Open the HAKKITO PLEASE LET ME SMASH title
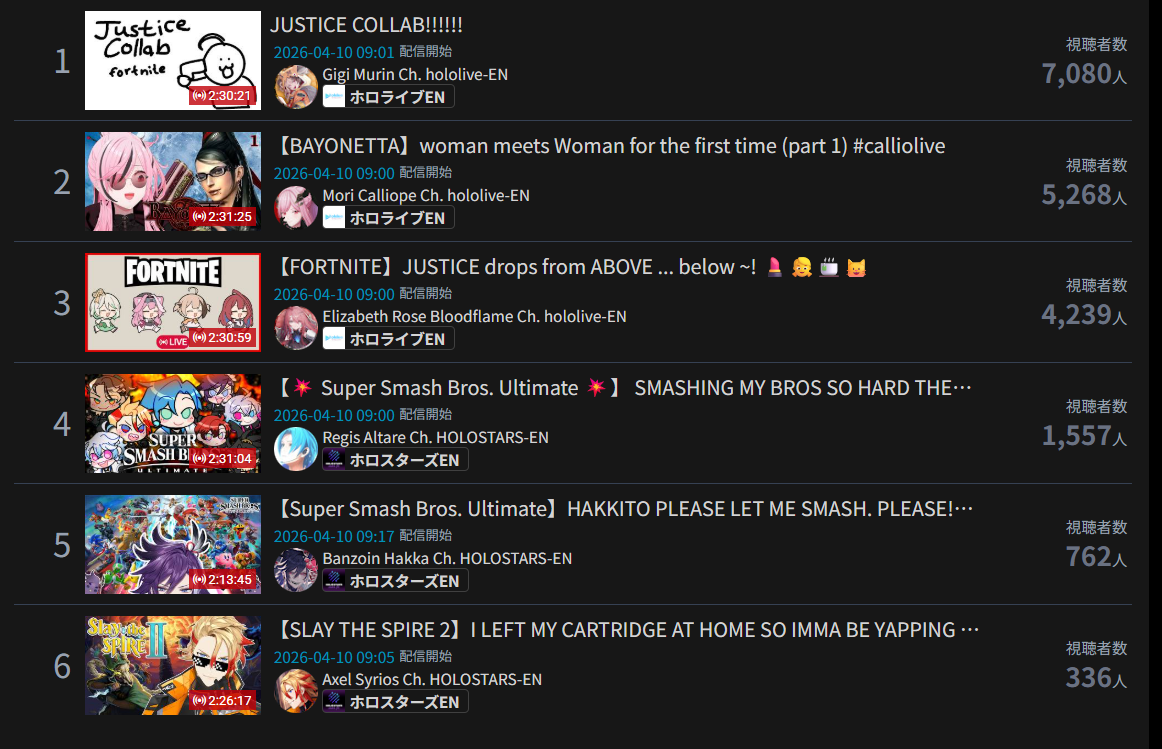Screen dimensions: 1162x749 623,509
